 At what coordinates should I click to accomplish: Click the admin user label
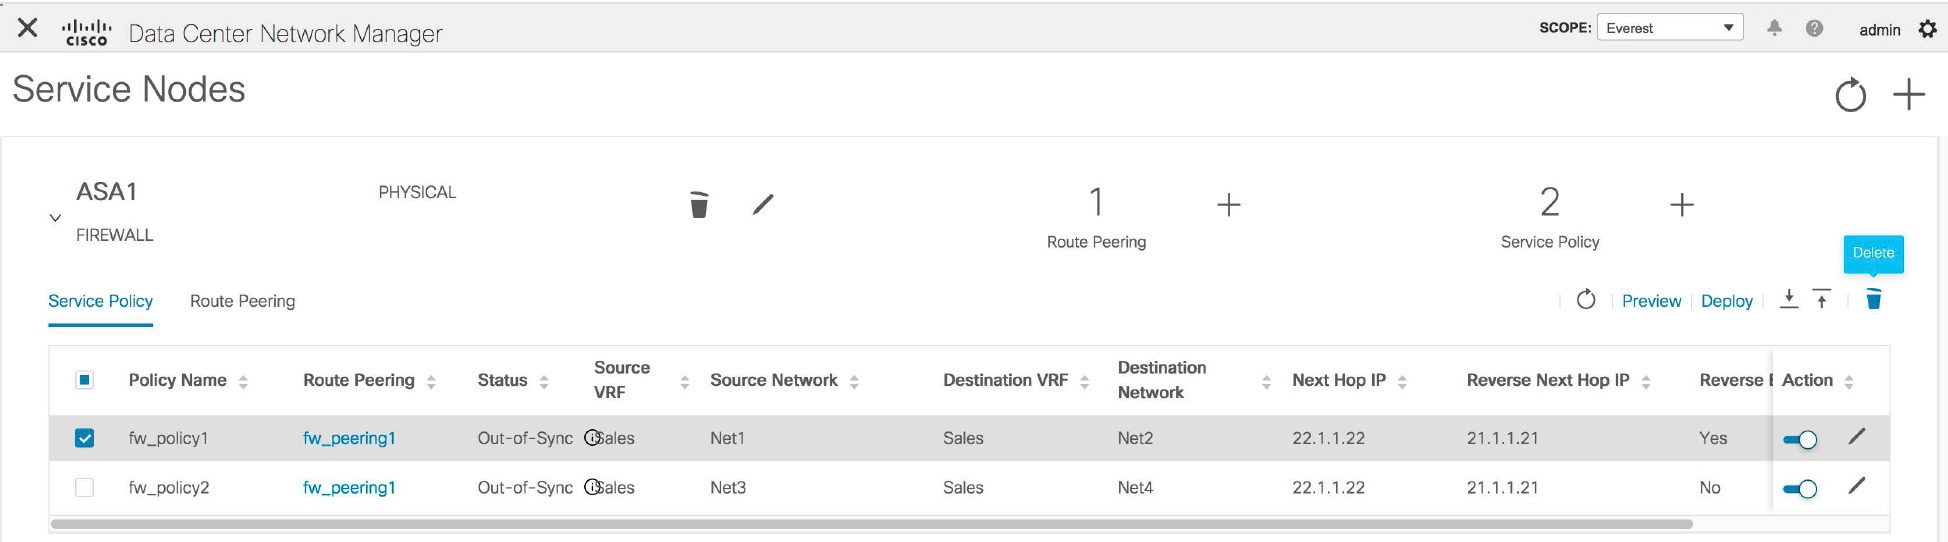pyautogui.click(x=1879, y=30)
